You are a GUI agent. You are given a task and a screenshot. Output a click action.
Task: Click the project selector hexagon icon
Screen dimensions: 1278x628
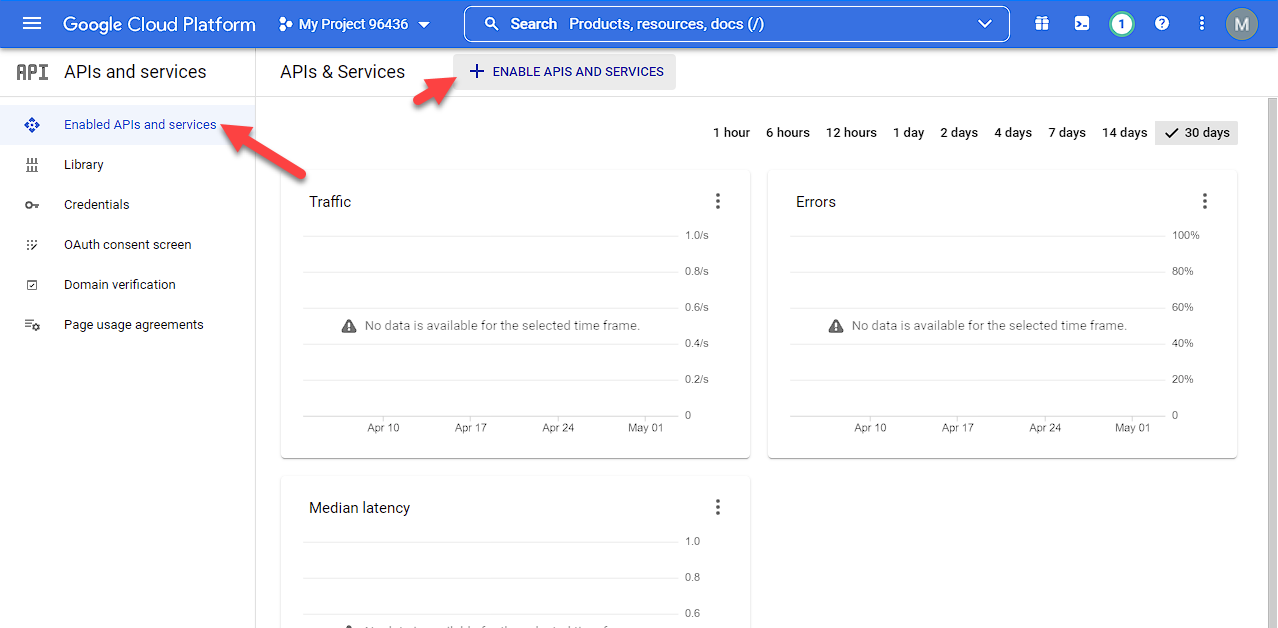coord(286,24)
